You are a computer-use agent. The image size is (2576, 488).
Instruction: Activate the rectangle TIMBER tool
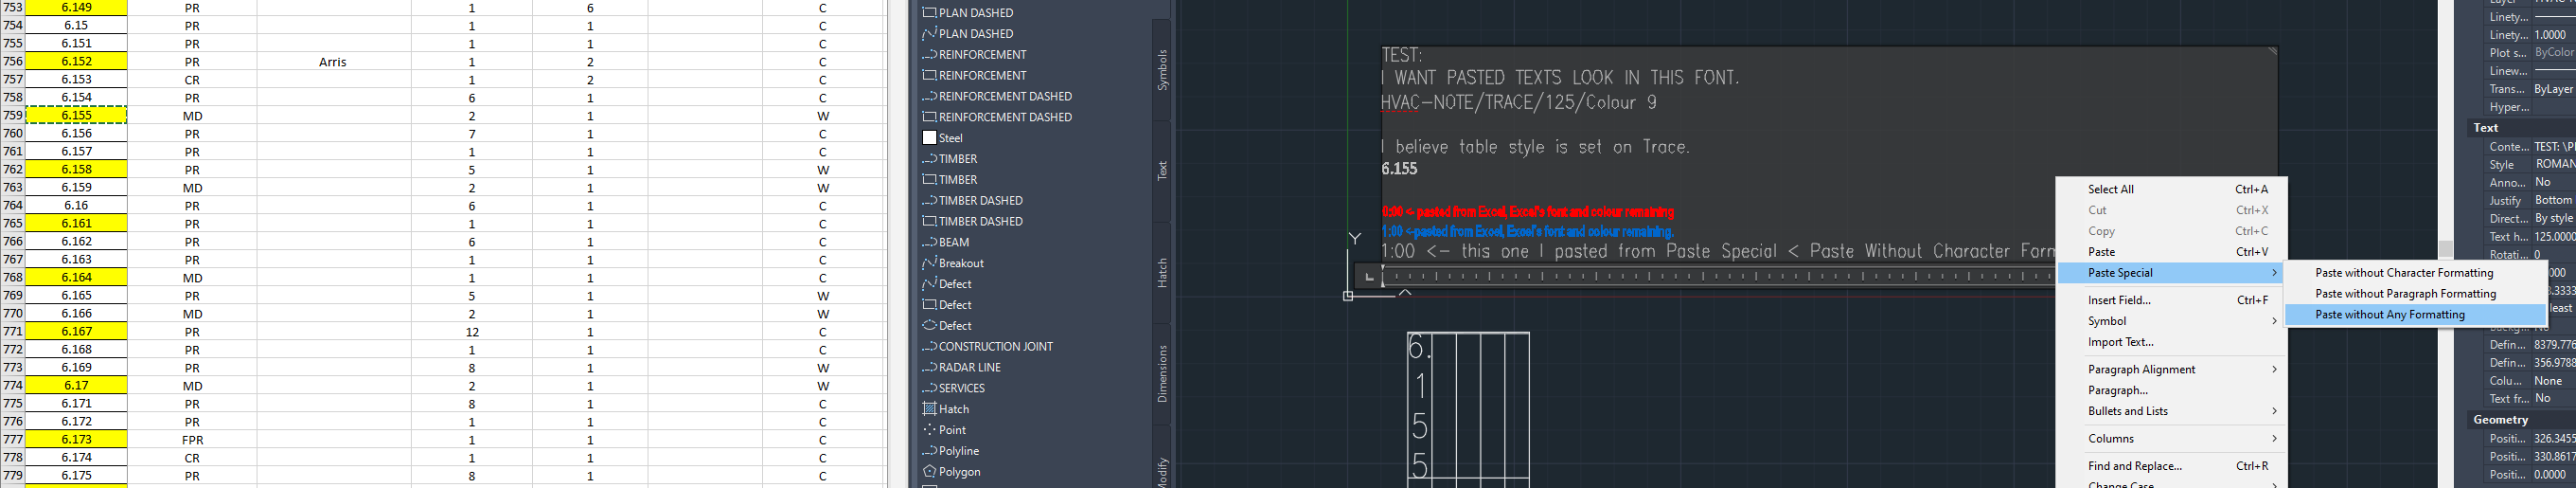click(950, 180)
